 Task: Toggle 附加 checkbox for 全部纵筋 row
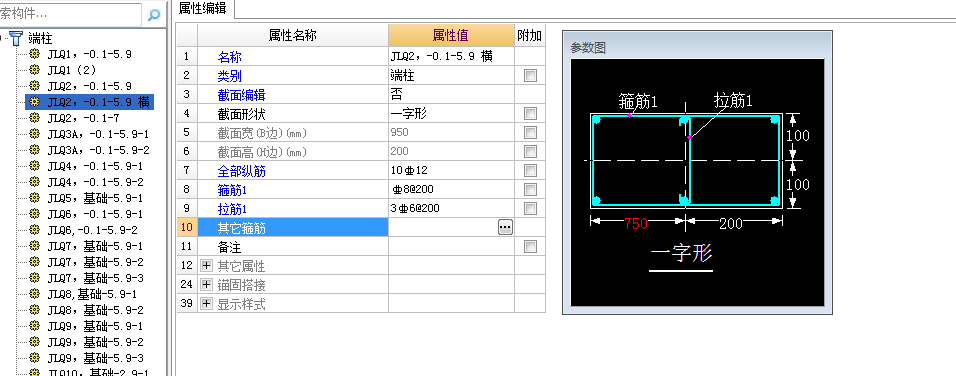530,171
